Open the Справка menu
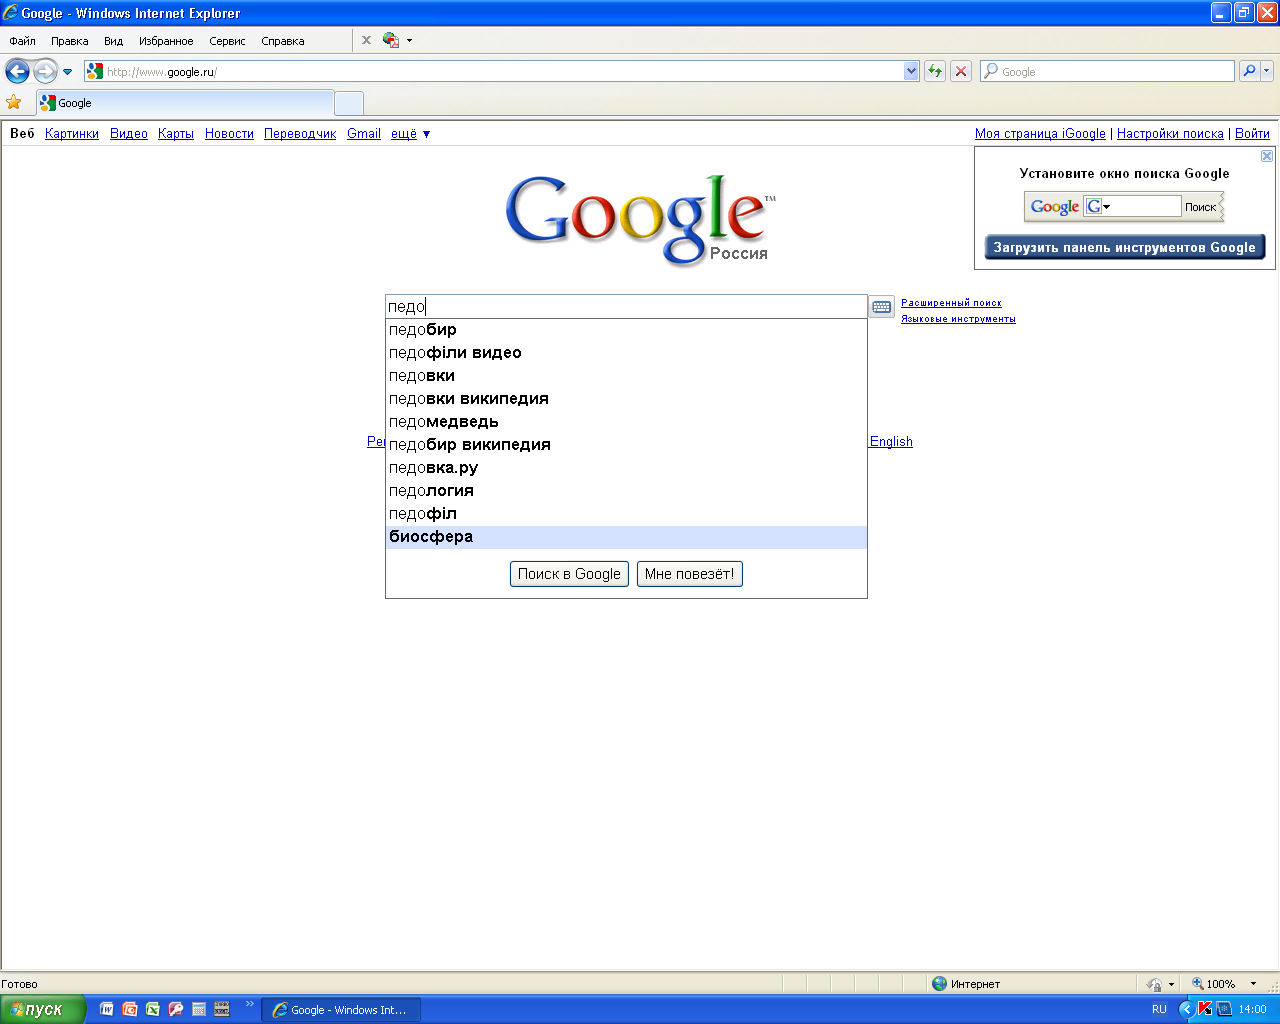 282,41
